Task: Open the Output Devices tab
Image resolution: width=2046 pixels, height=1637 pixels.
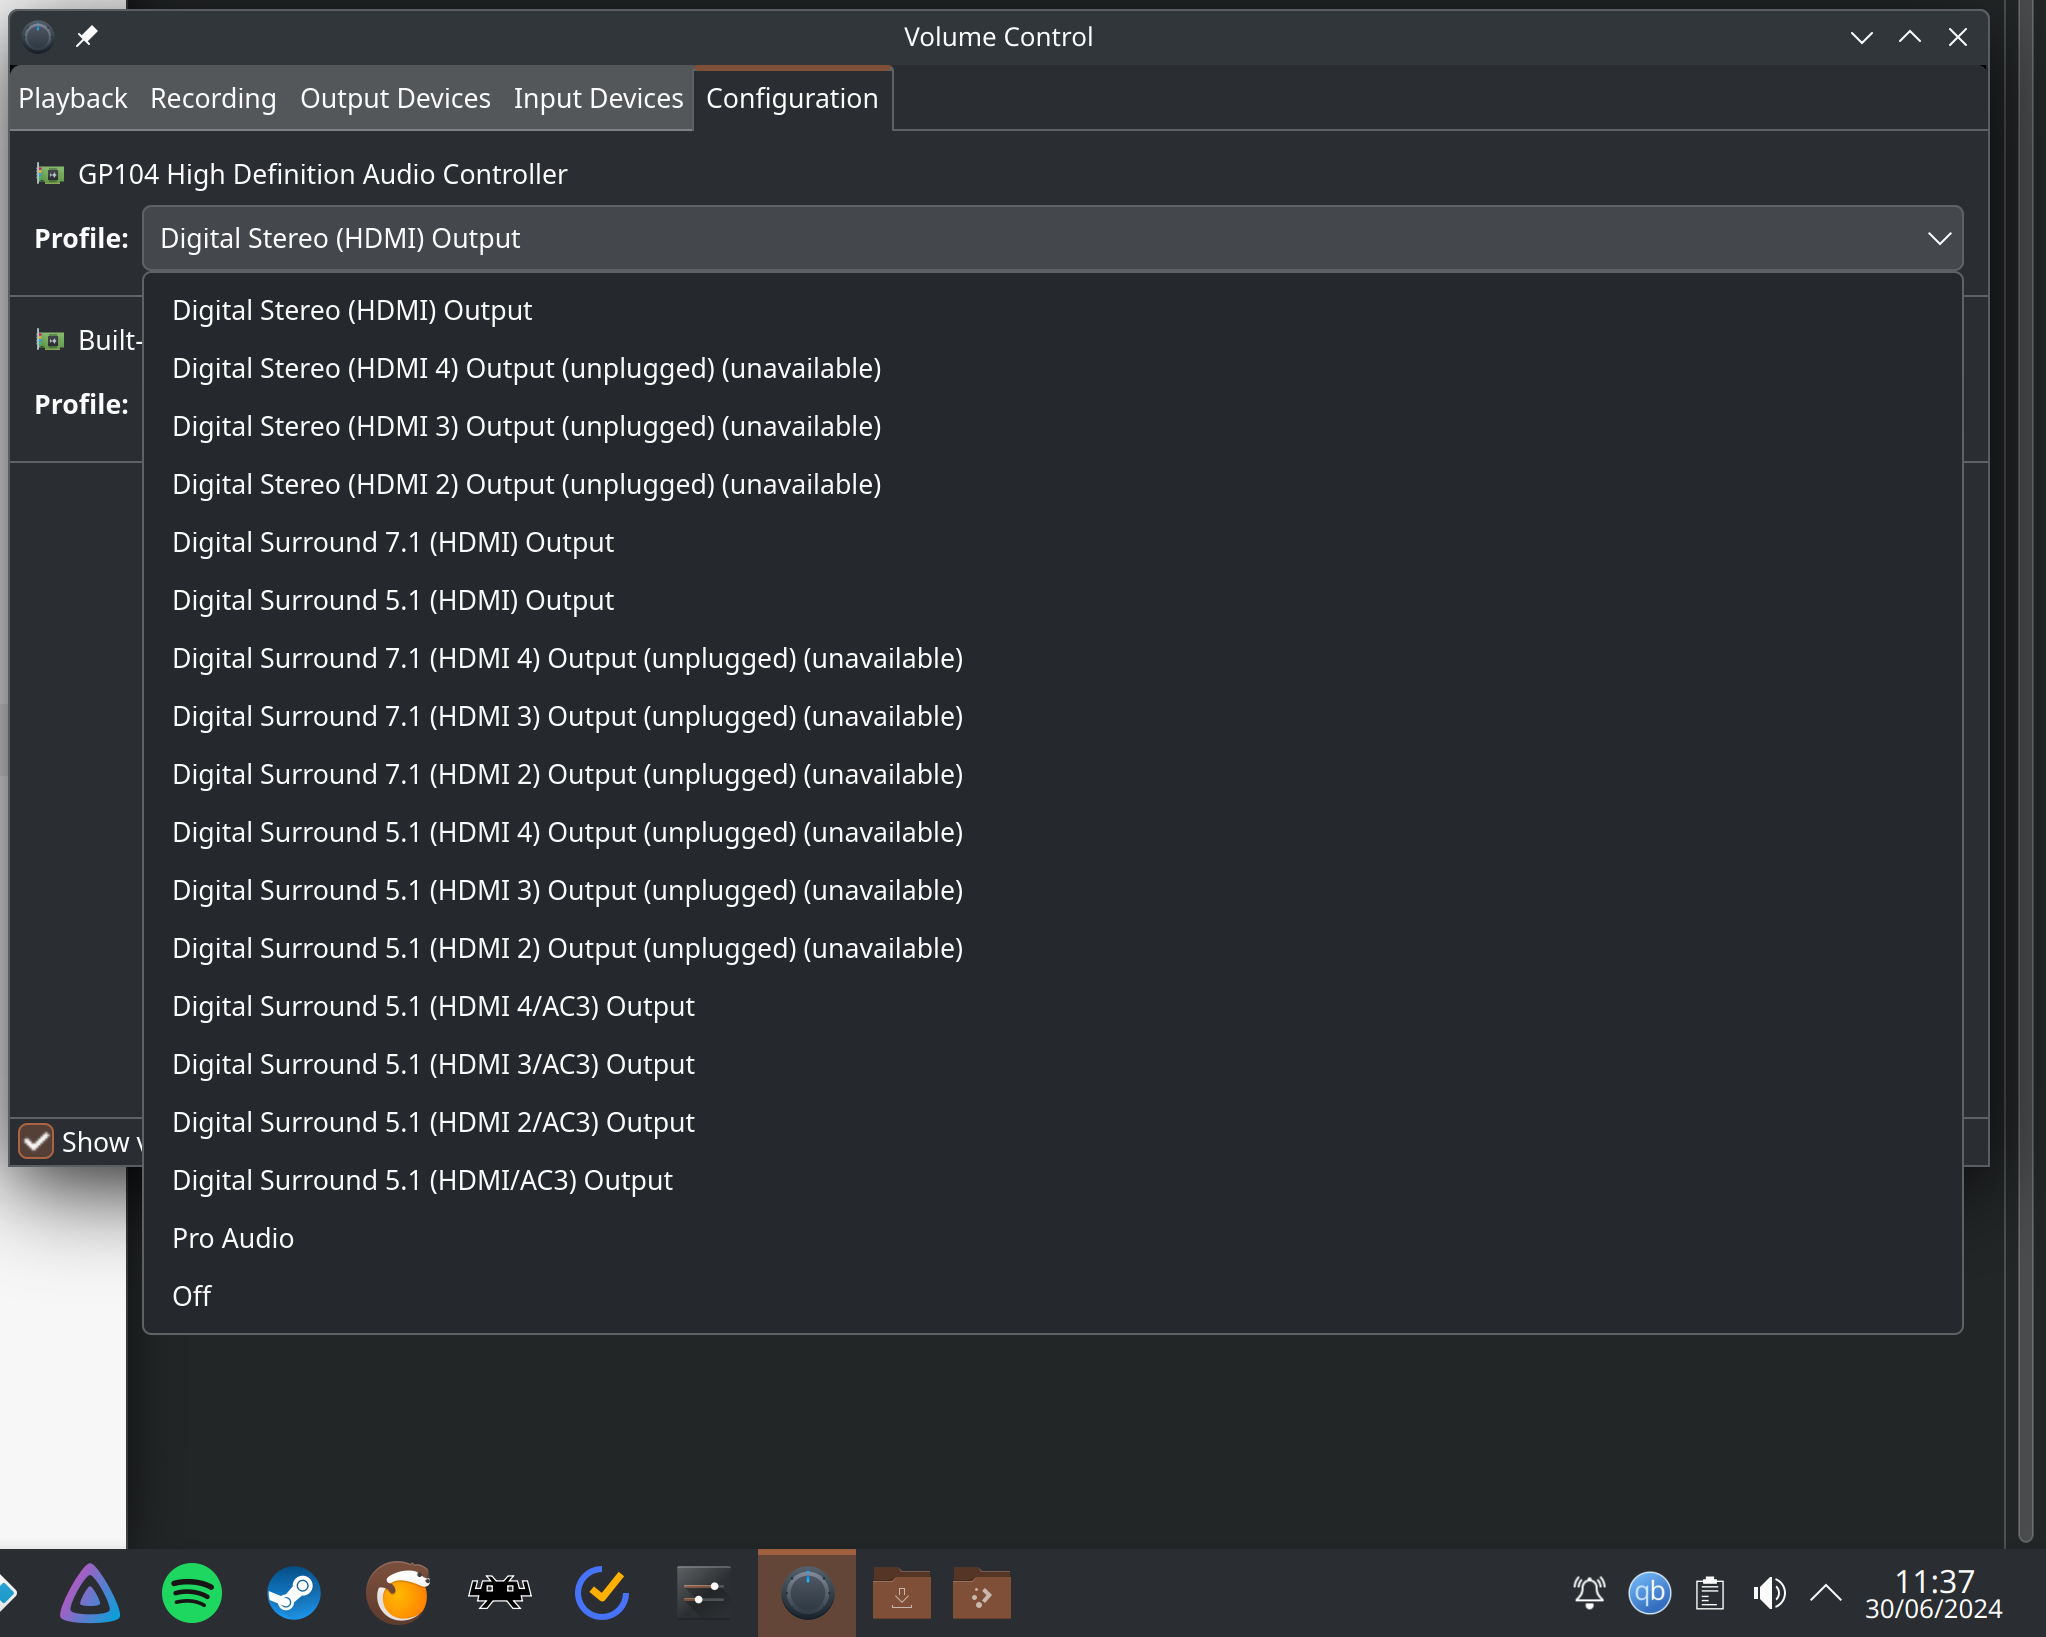Action: pos(395,99)
